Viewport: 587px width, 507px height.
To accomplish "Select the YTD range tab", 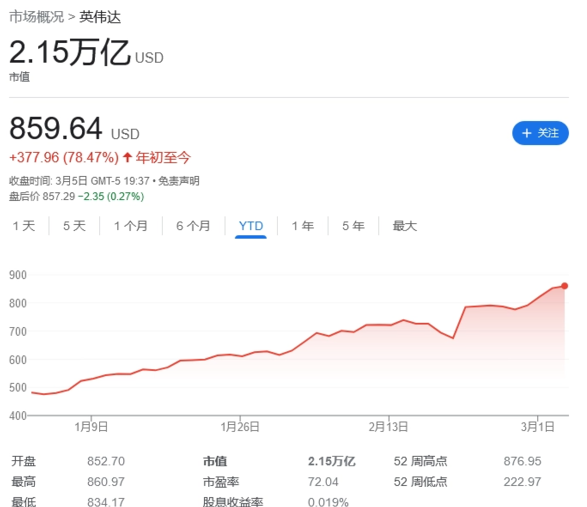I will (x=251, y=226).
